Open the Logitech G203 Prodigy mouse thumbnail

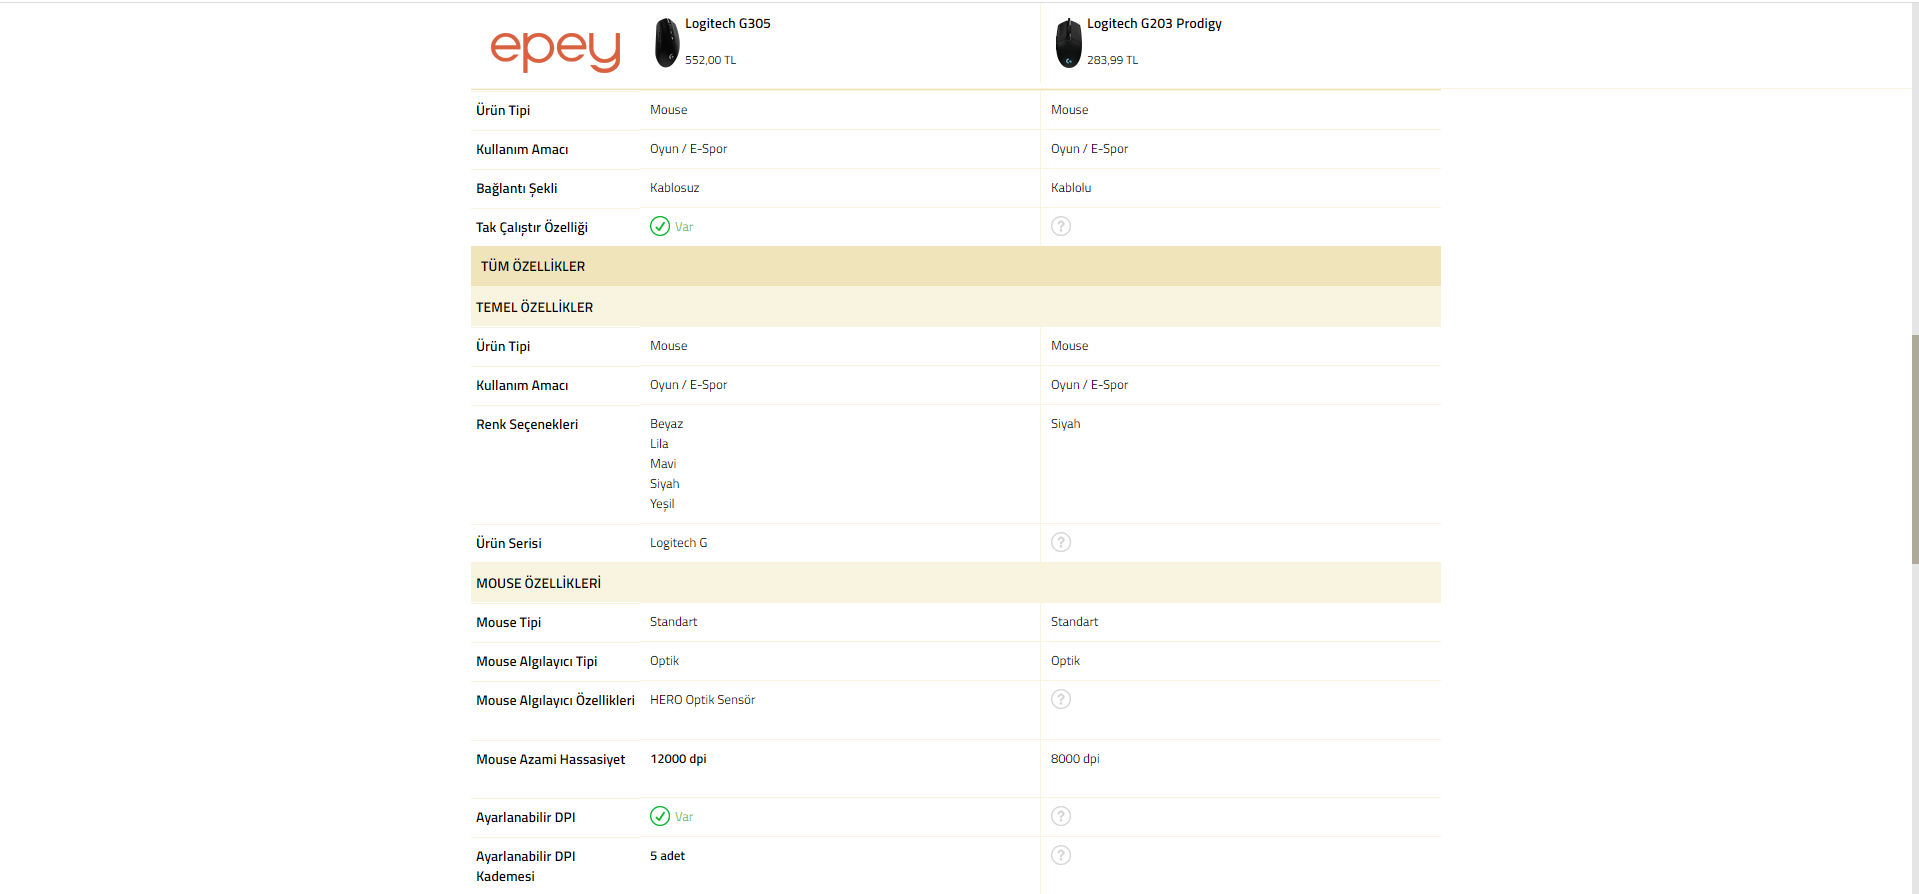(x=1069, y=43)
